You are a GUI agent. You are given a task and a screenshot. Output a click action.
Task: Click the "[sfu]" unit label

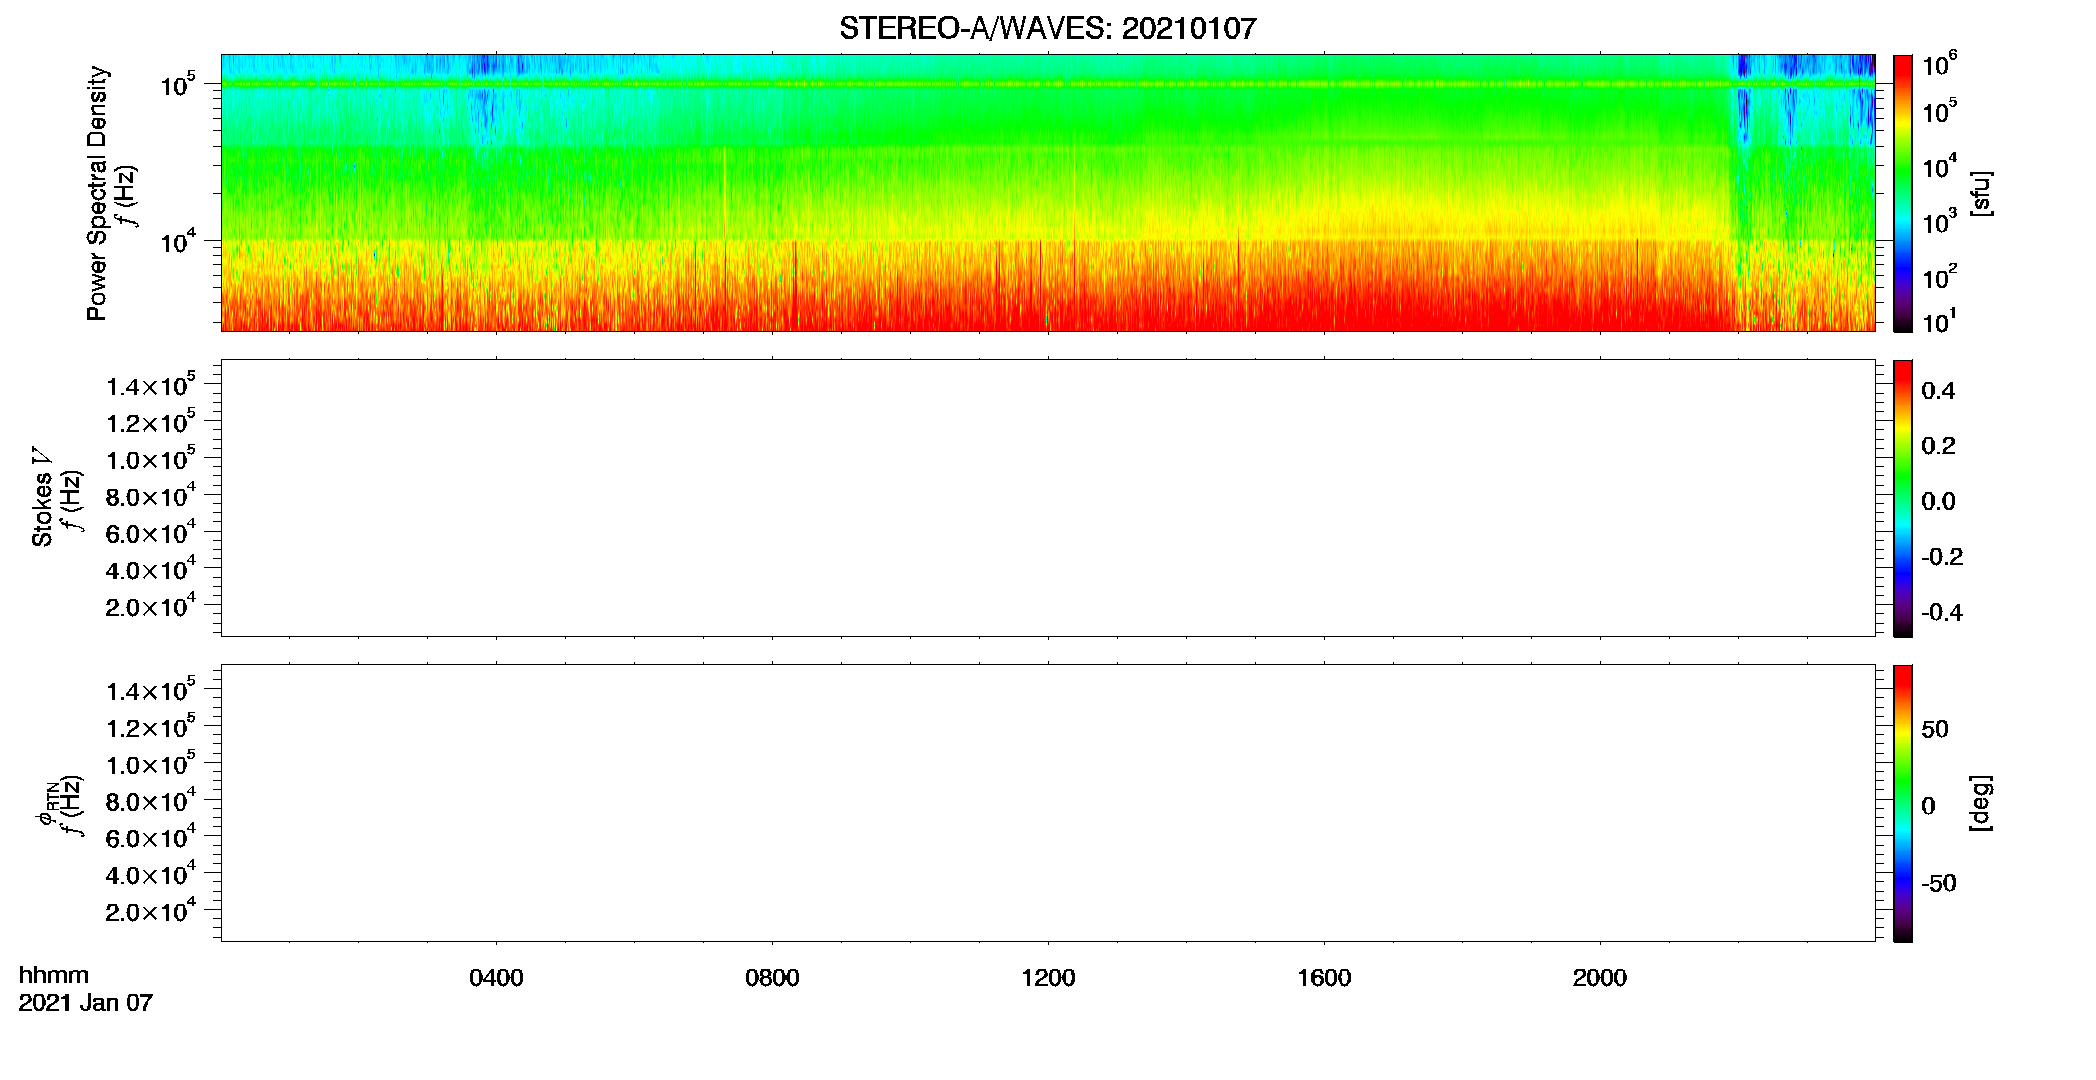[x=1981, y=193]
